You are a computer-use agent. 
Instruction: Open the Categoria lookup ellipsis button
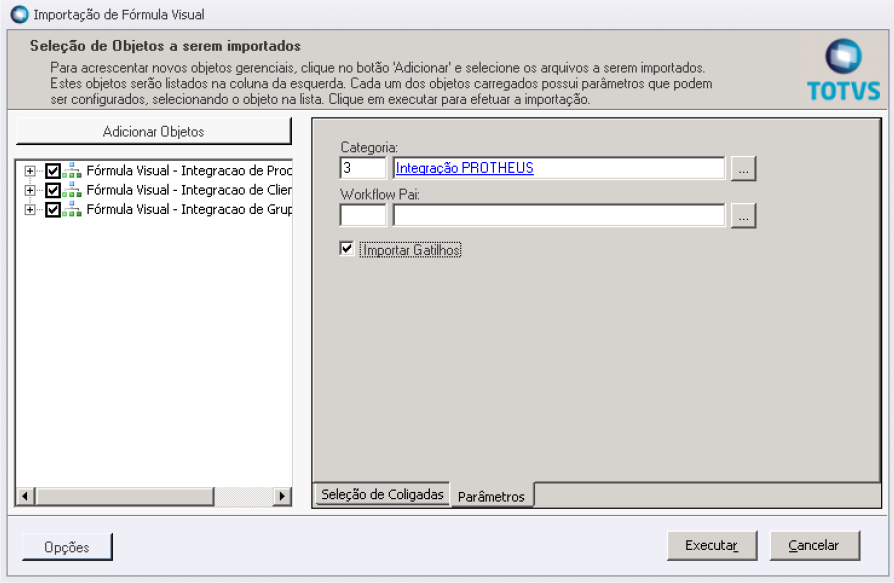click(743, 169)
